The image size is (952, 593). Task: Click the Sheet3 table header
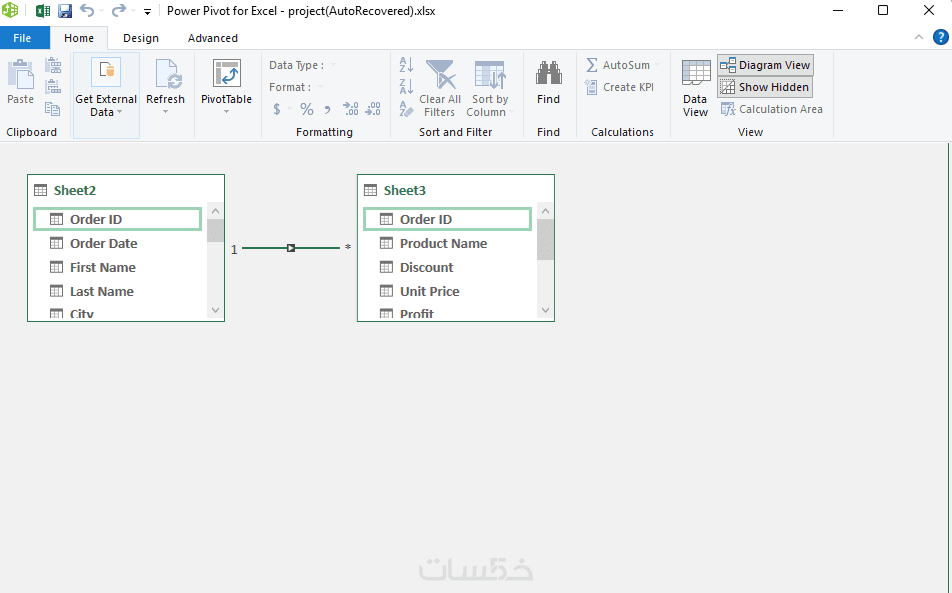tap(456, 190)
